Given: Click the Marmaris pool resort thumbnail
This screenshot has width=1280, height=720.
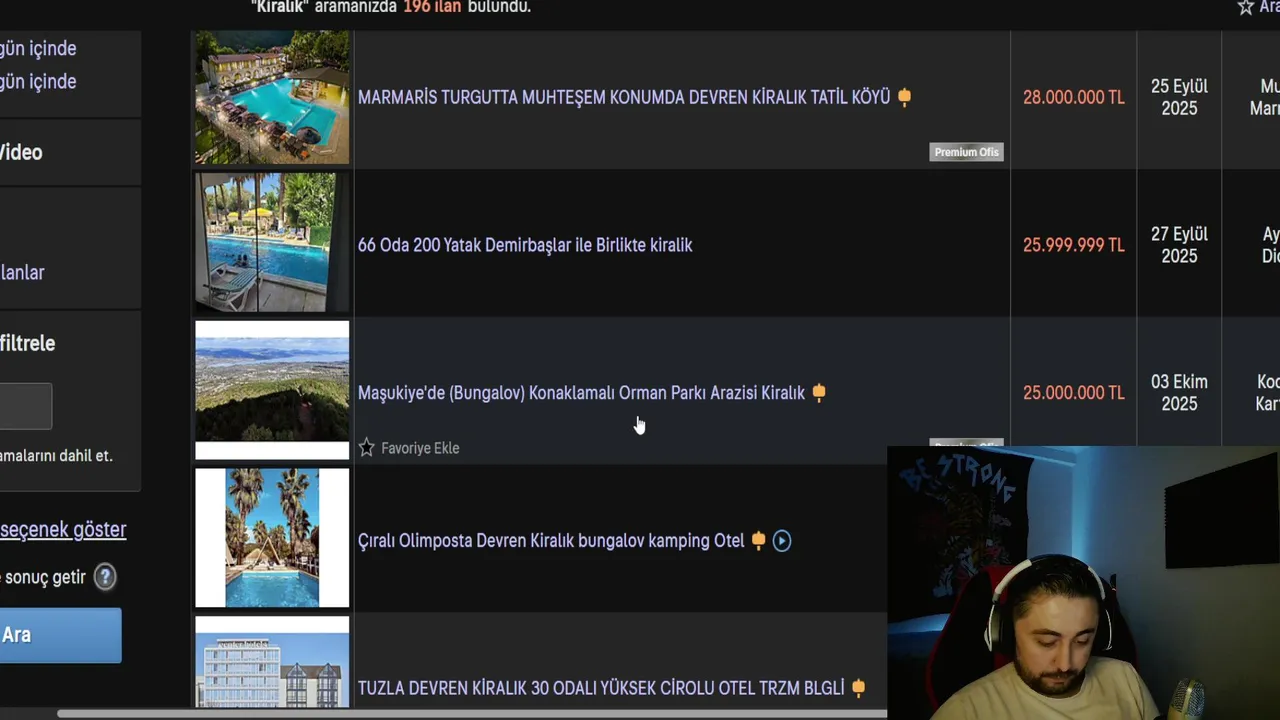Looking at the screenshot, I should 272,97.
